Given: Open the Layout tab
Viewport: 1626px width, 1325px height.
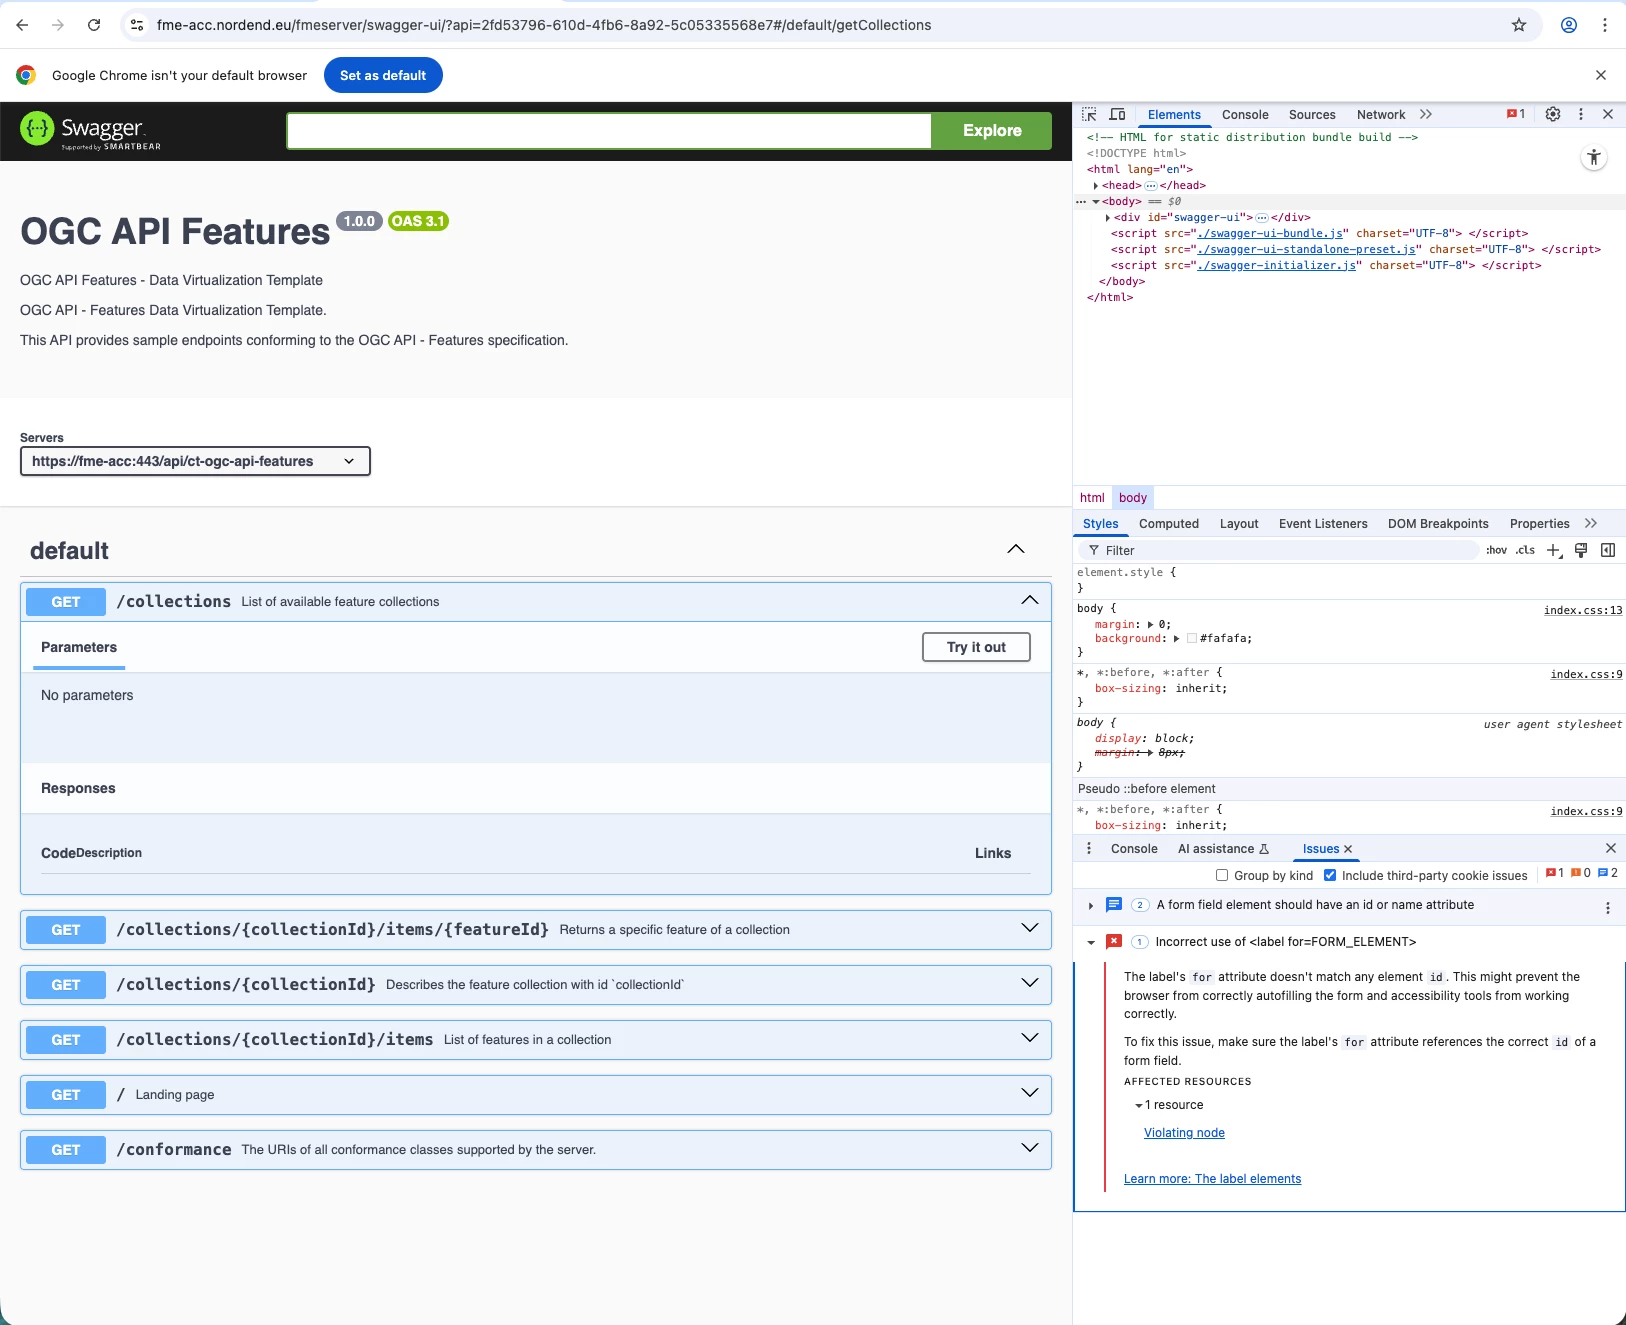Looking at the screenshot, I should pos(1239,524).
